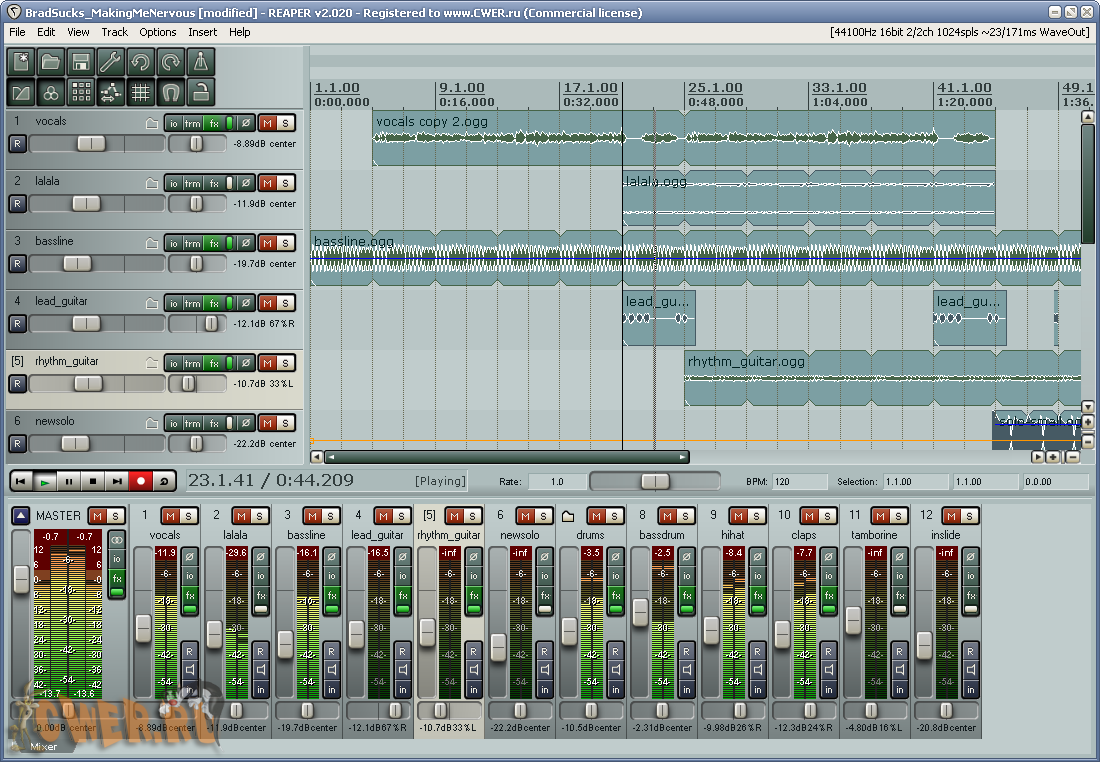This screenshot has height=762, width=1100.
Task: Click the MASTER triangle expander button
Action: (21, 516)
